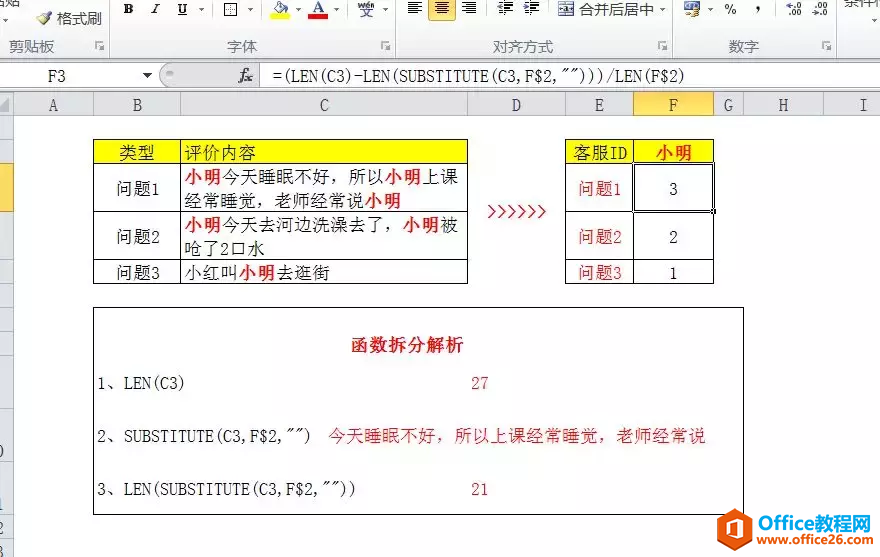Open the fill color dropdown arrow
This screenshot has width=880, height=557.
pos(298,10)
